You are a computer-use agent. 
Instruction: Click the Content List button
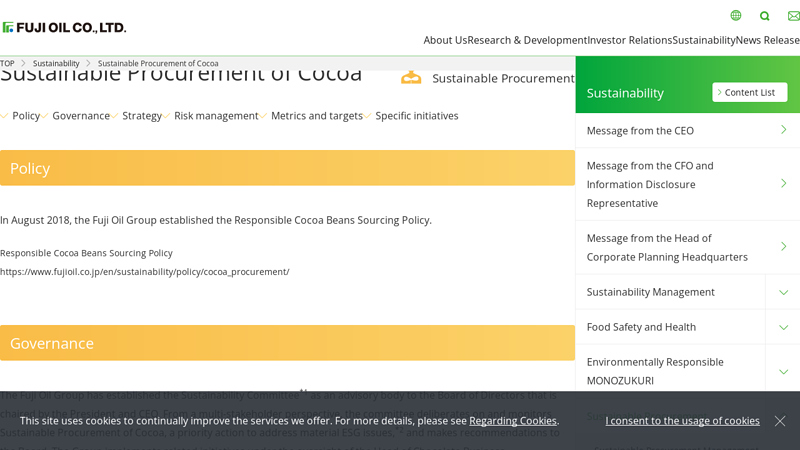[x=749, y=92]
